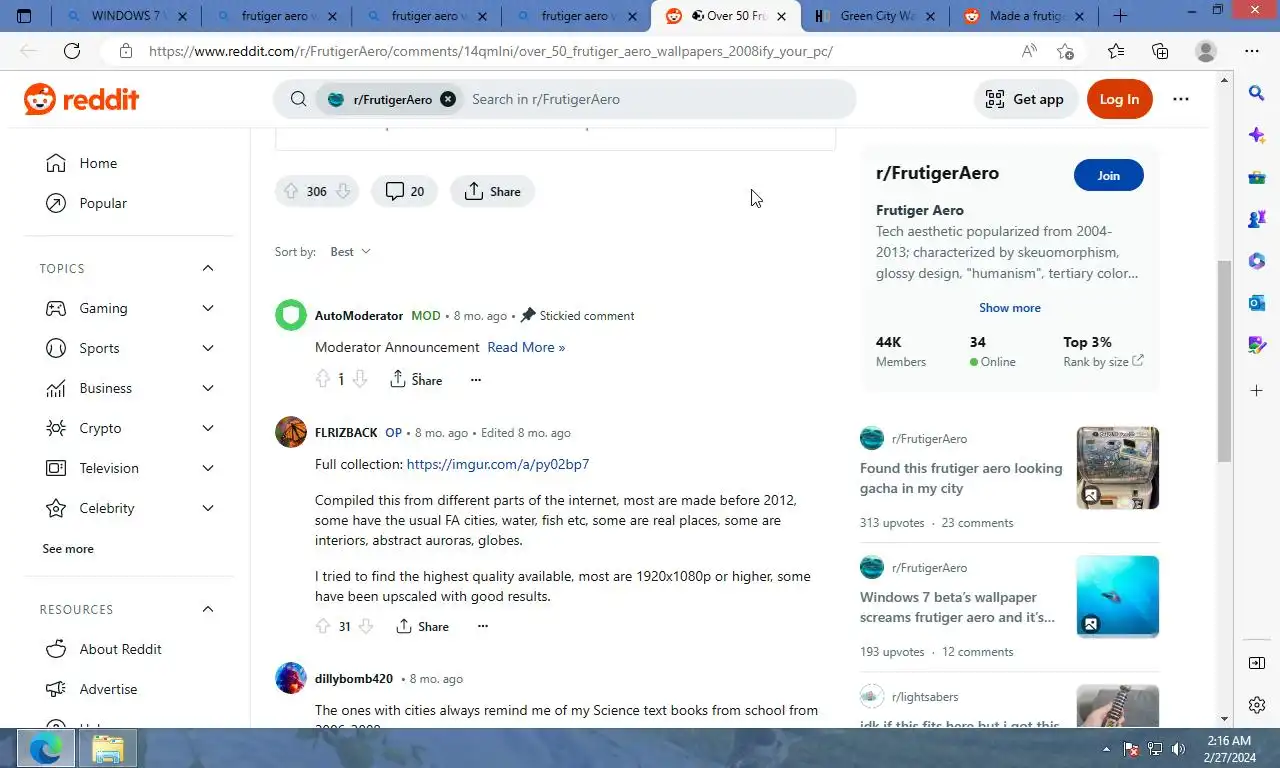
Task: Open the r/lightsabers community link
Action: (925, 696)
